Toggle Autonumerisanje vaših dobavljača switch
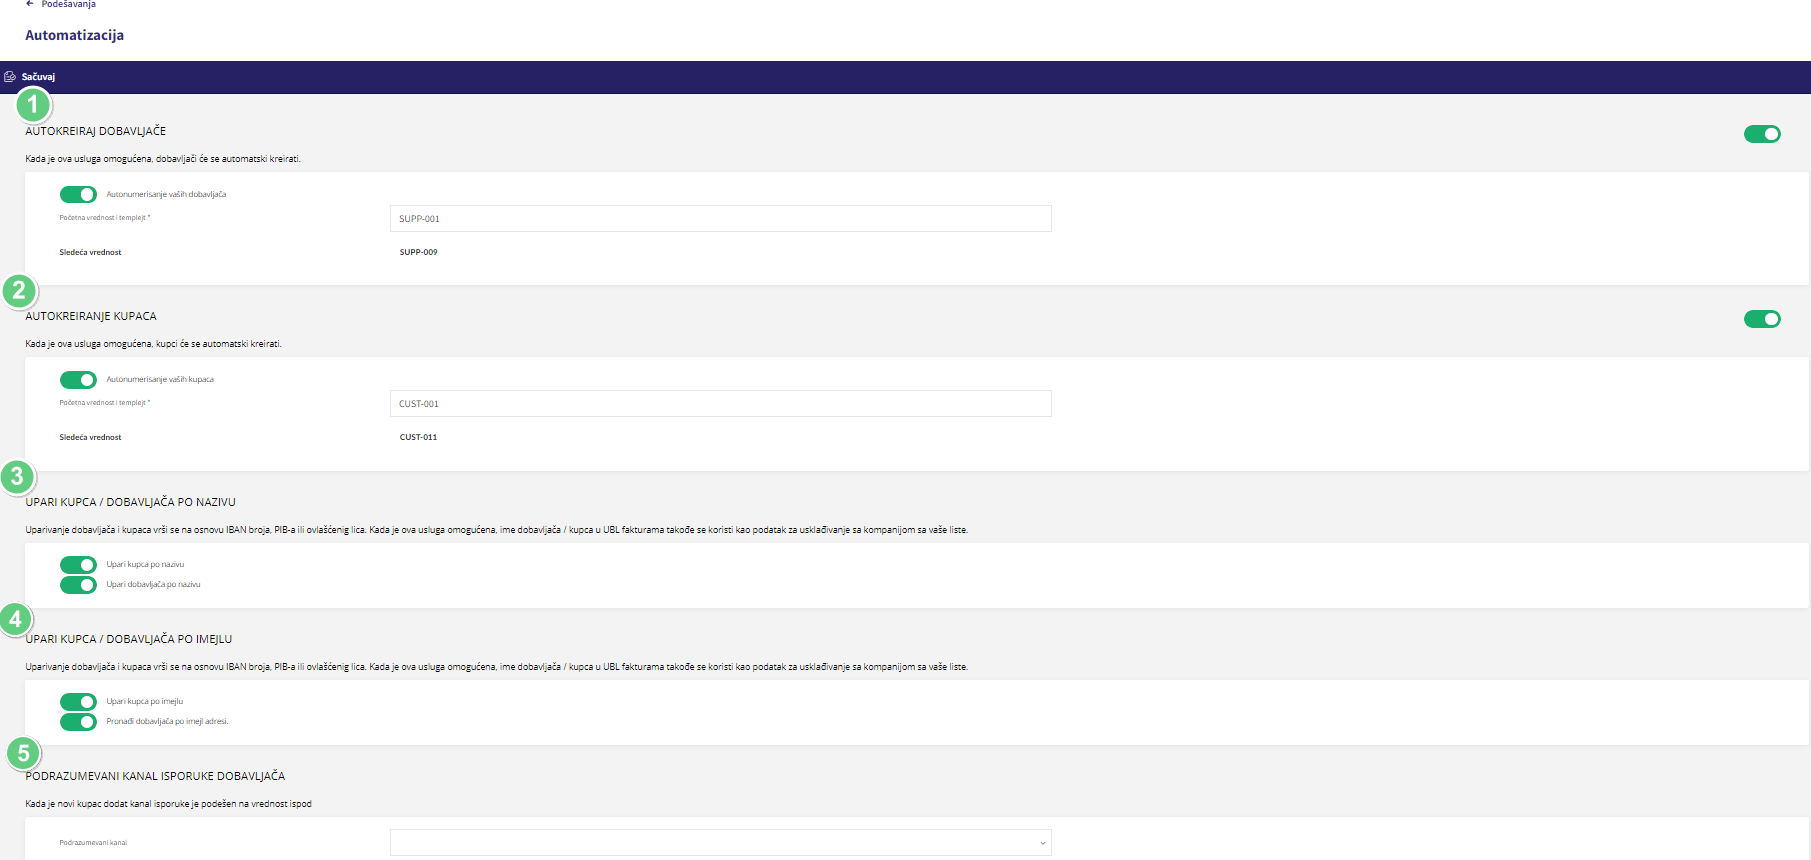The image size is (1811, 860). 78,194
